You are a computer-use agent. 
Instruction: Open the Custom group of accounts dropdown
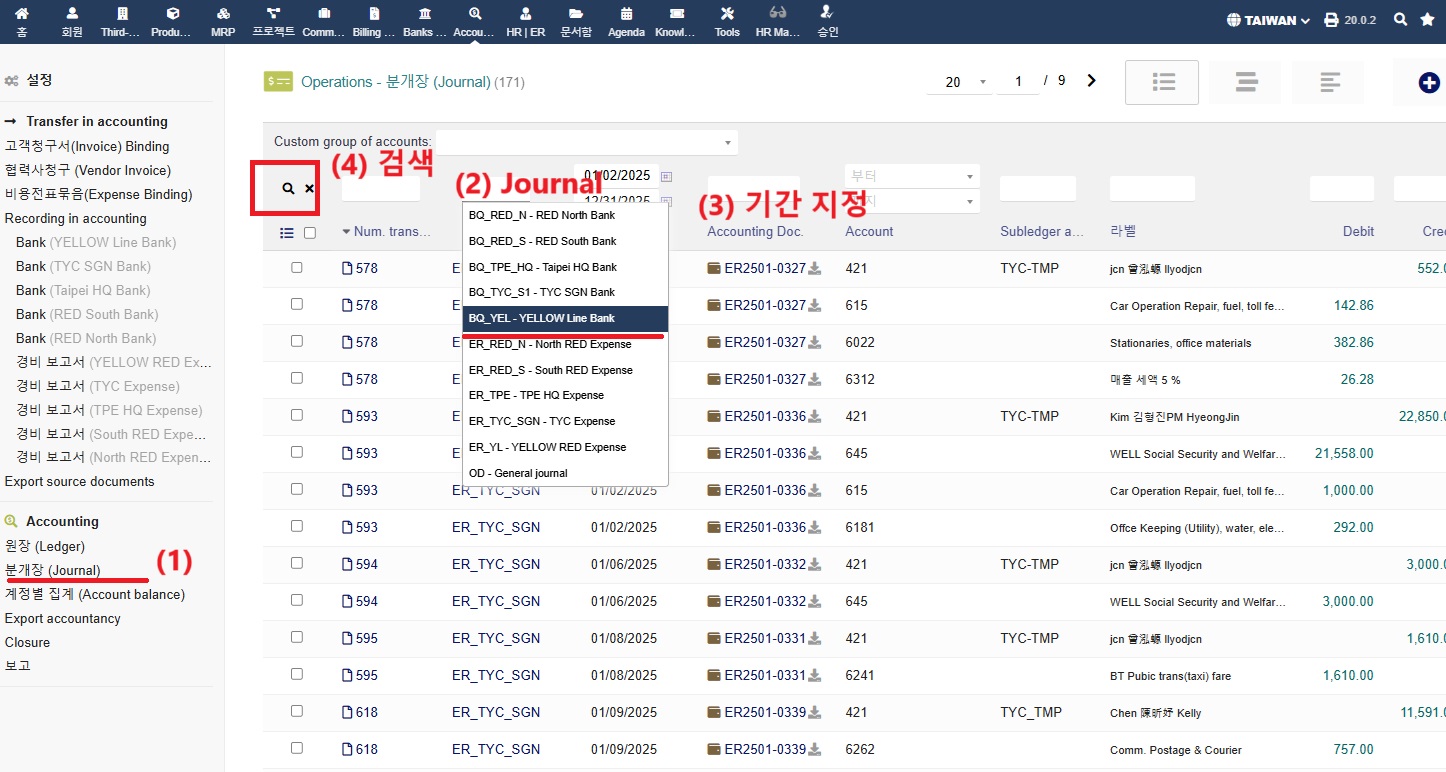586,143
